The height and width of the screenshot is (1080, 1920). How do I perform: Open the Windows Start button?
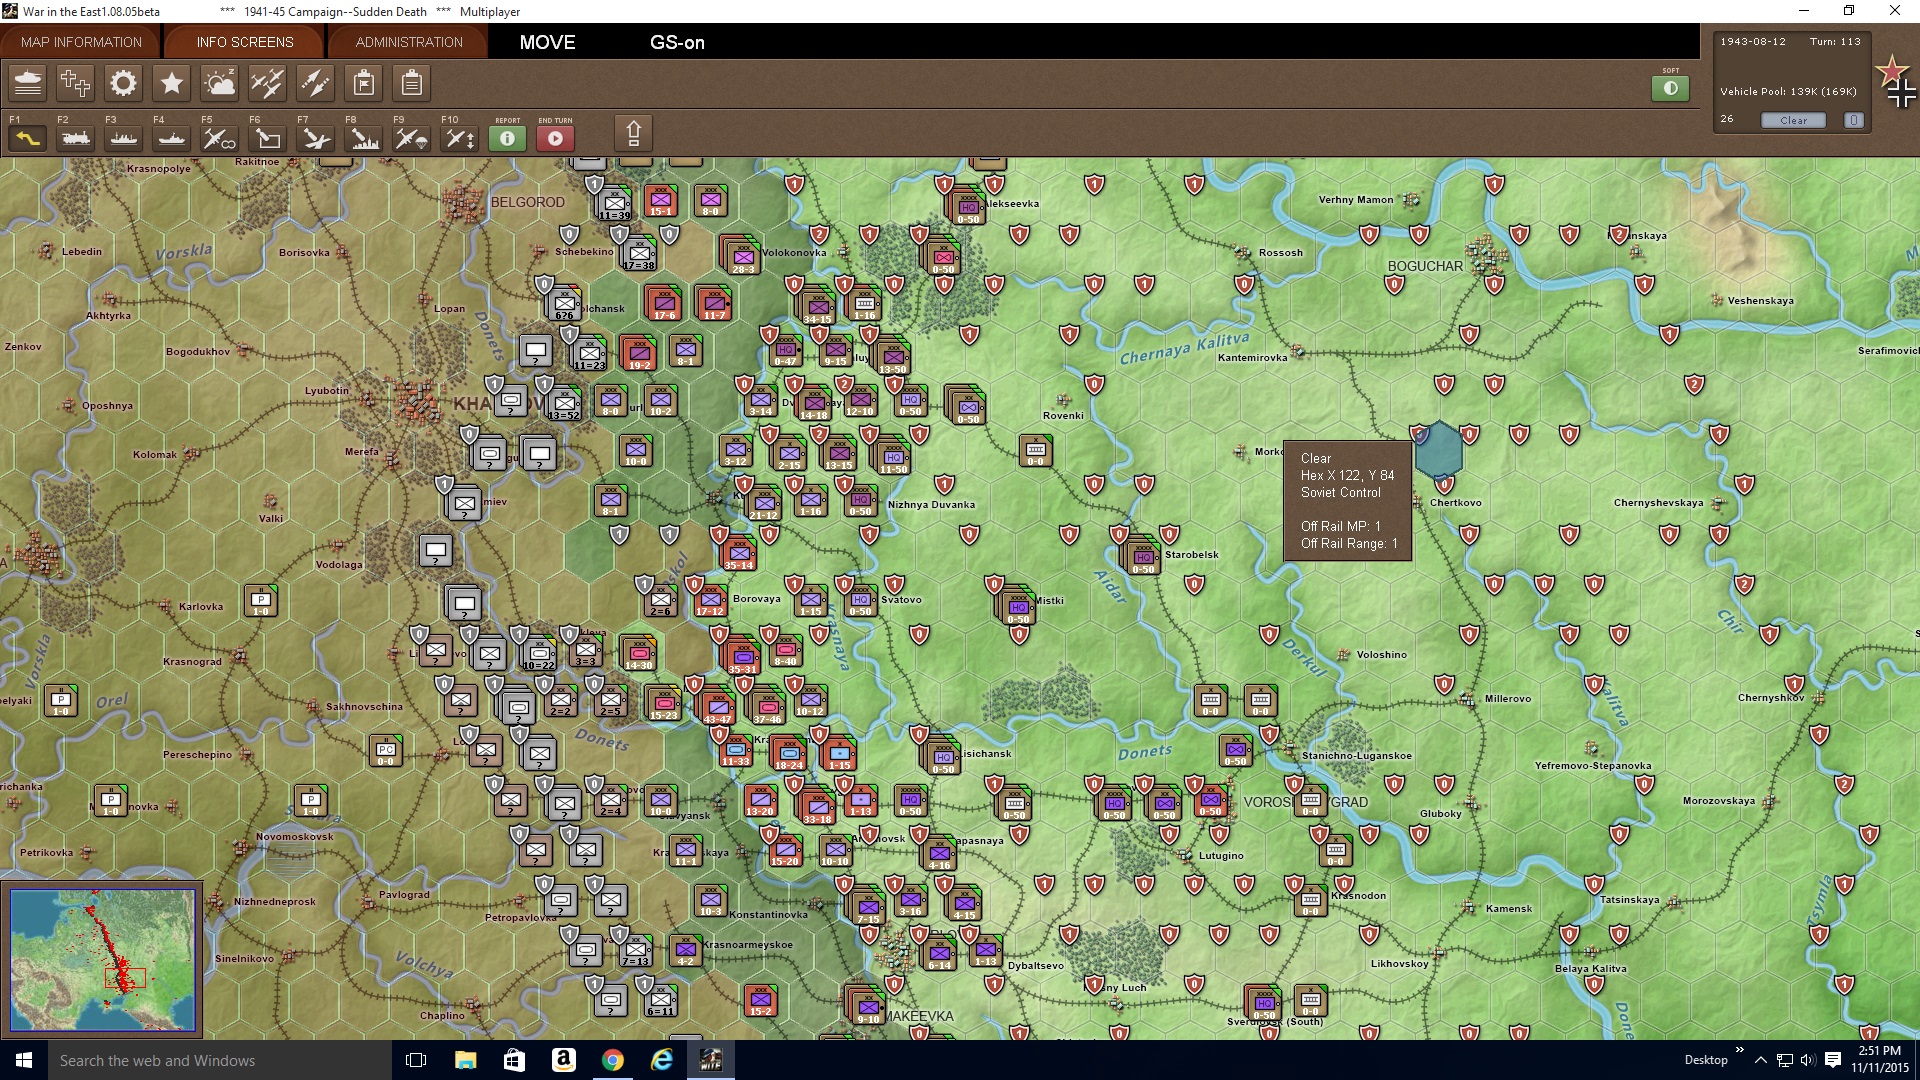tap(24, 1060)
